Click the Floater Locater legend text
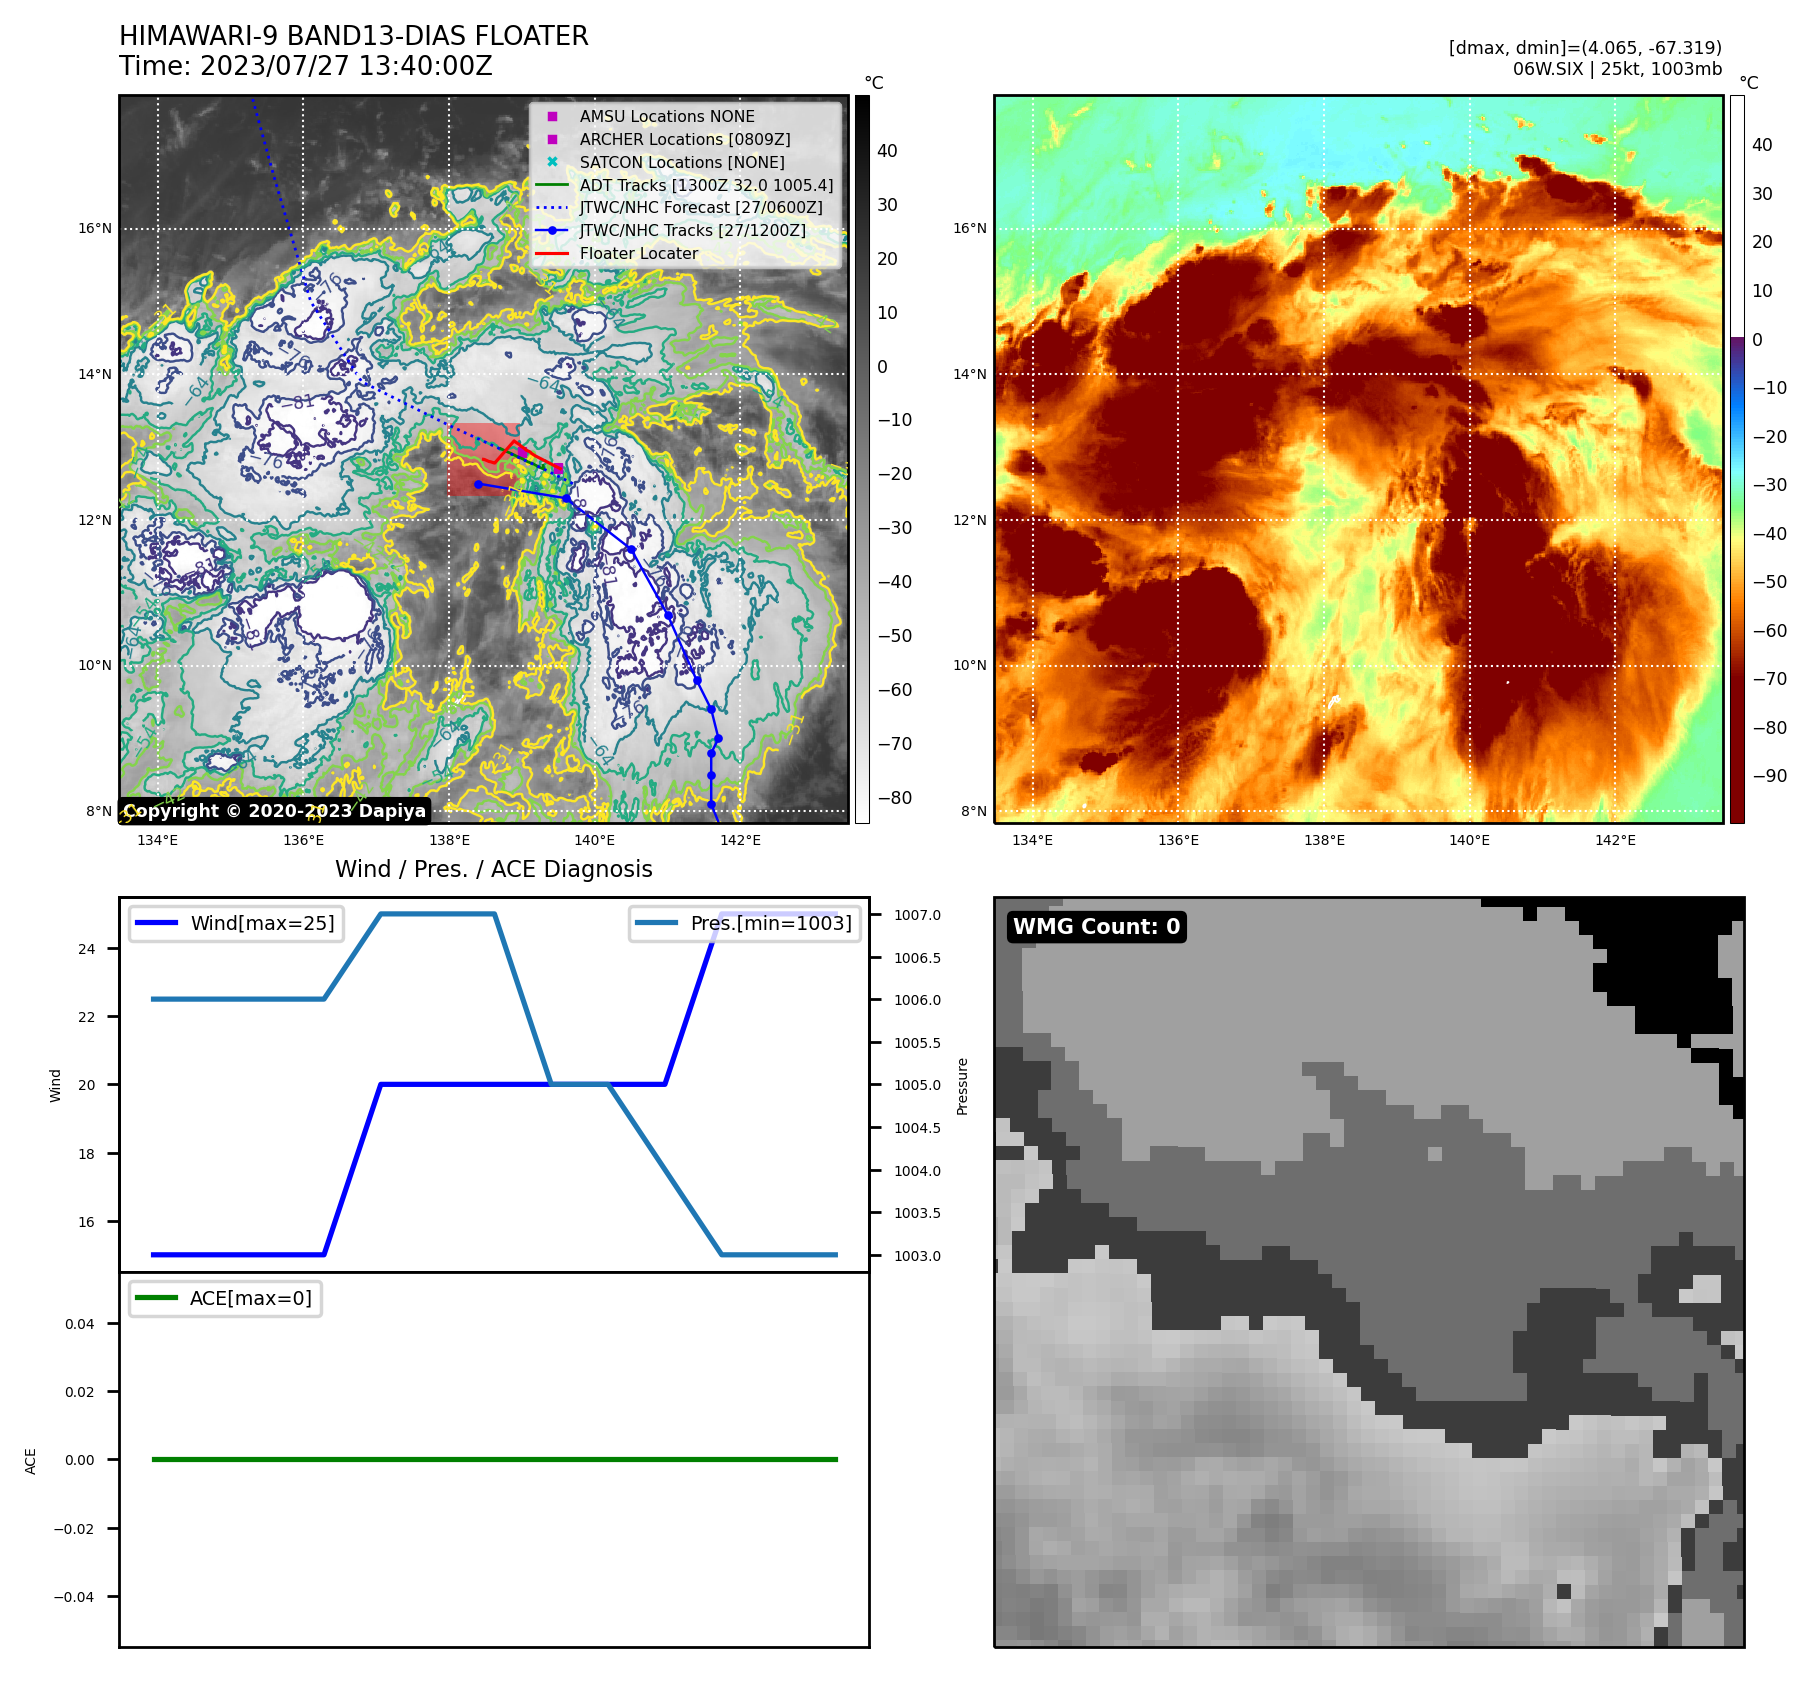This screenshot has width=1813, height=1684. pos(639,254)
